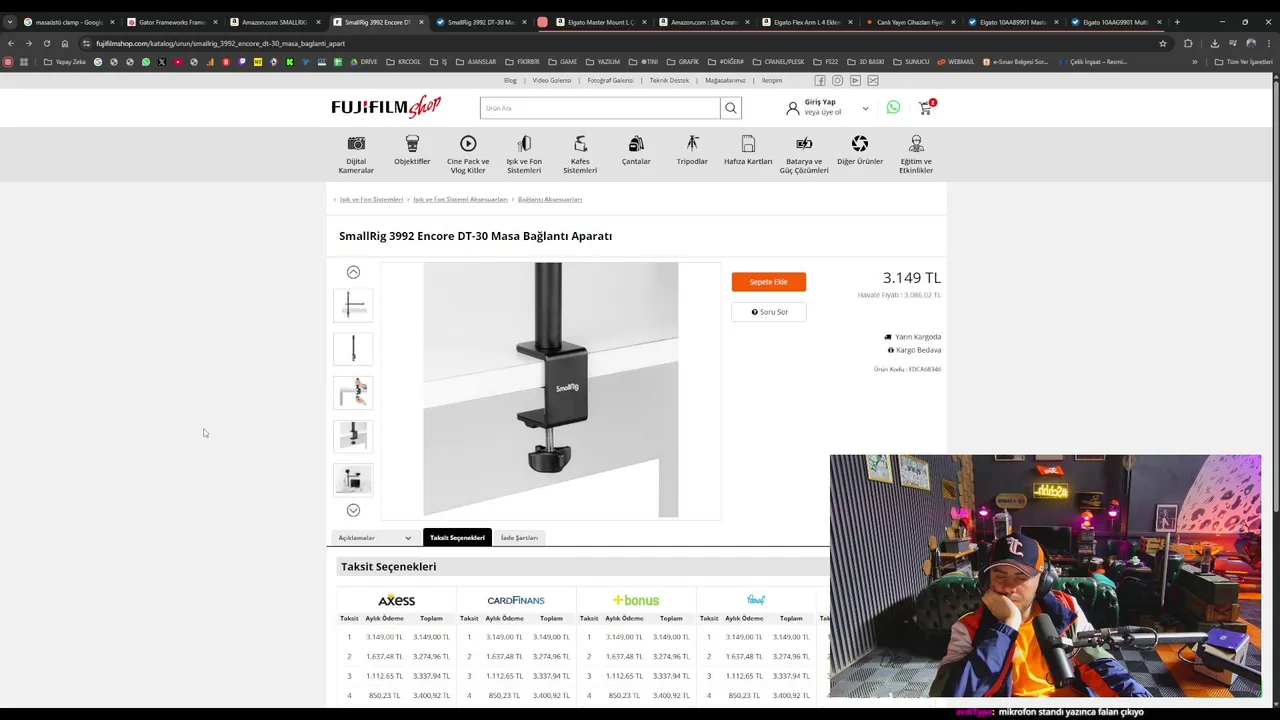Open the Instagram social icon
1280x720 pixels.
point(838,80)
